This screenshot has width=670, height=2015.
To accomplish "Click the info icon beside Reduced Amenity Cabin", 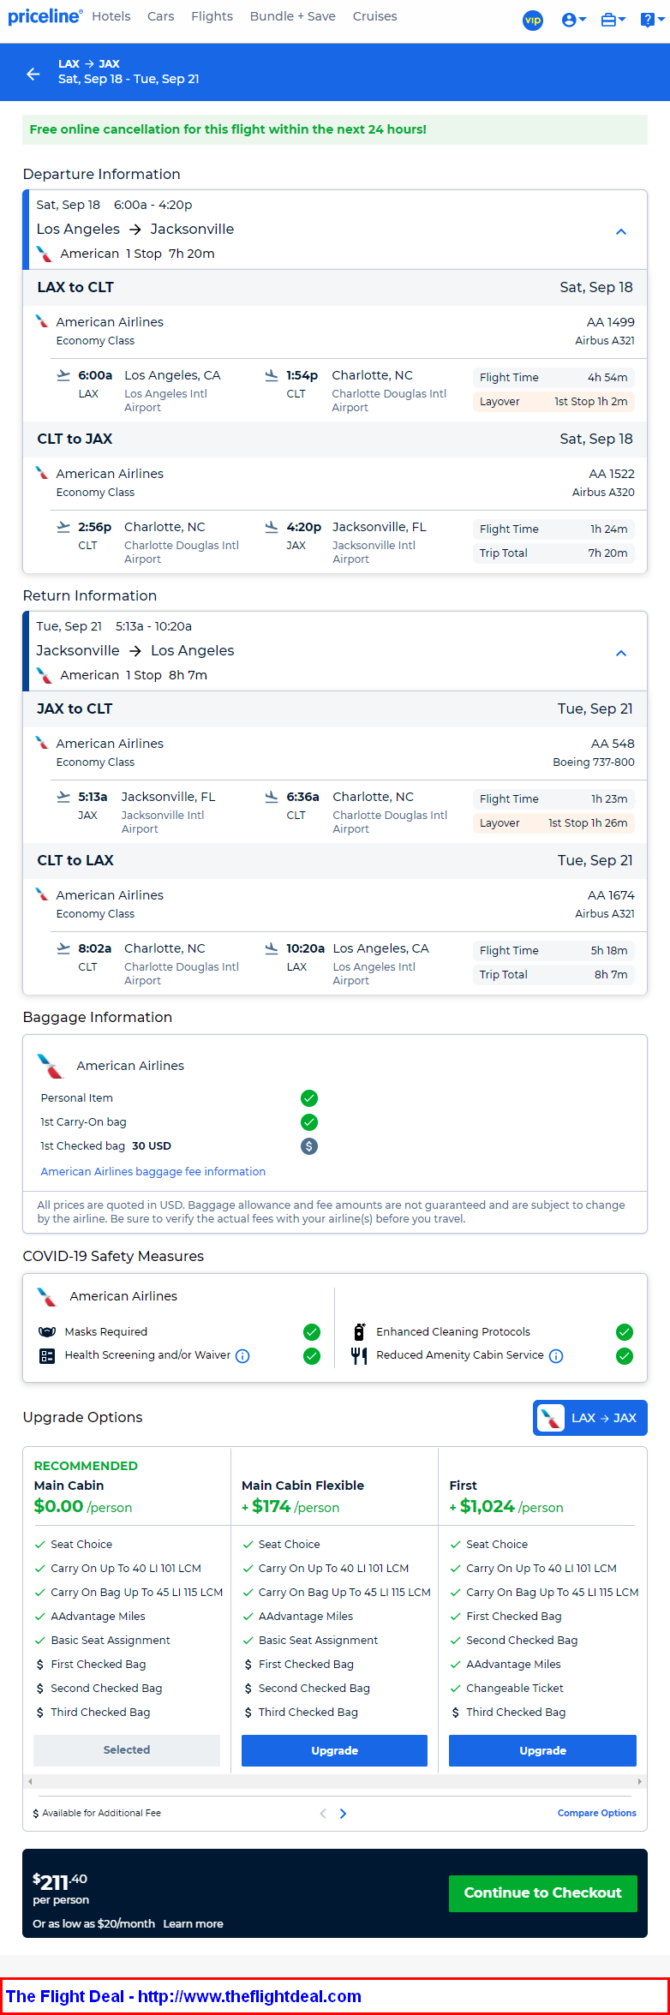I will click(556, 1356).
